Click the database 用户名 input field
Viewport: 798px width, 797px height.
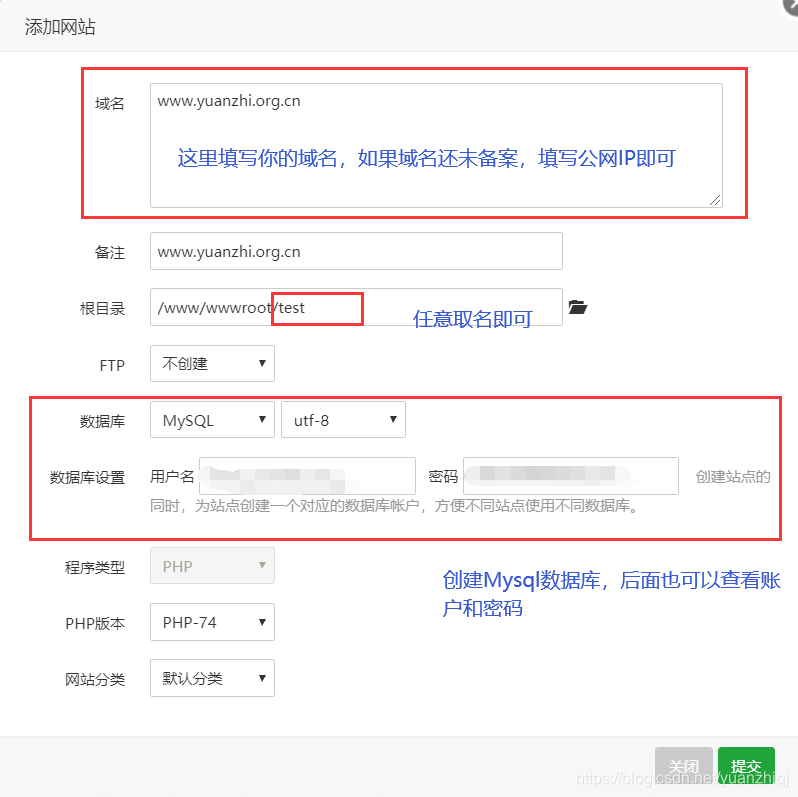pyautogui.click(x=307, y=476)
